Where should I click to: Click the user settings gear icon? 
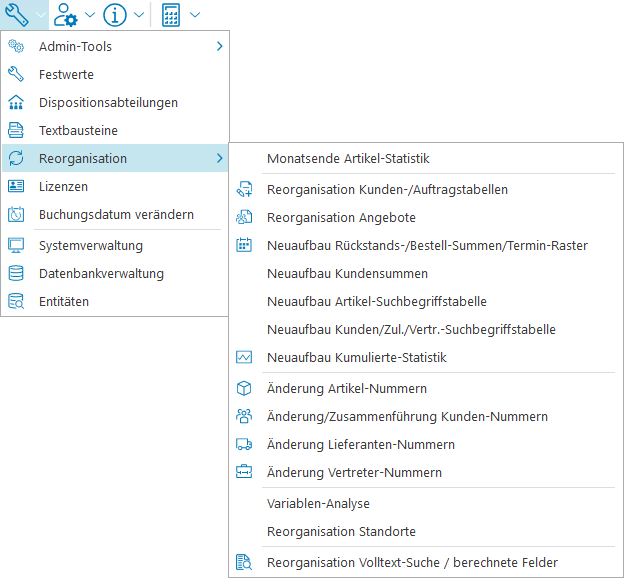pyautogui.click(x=66, y=14)
